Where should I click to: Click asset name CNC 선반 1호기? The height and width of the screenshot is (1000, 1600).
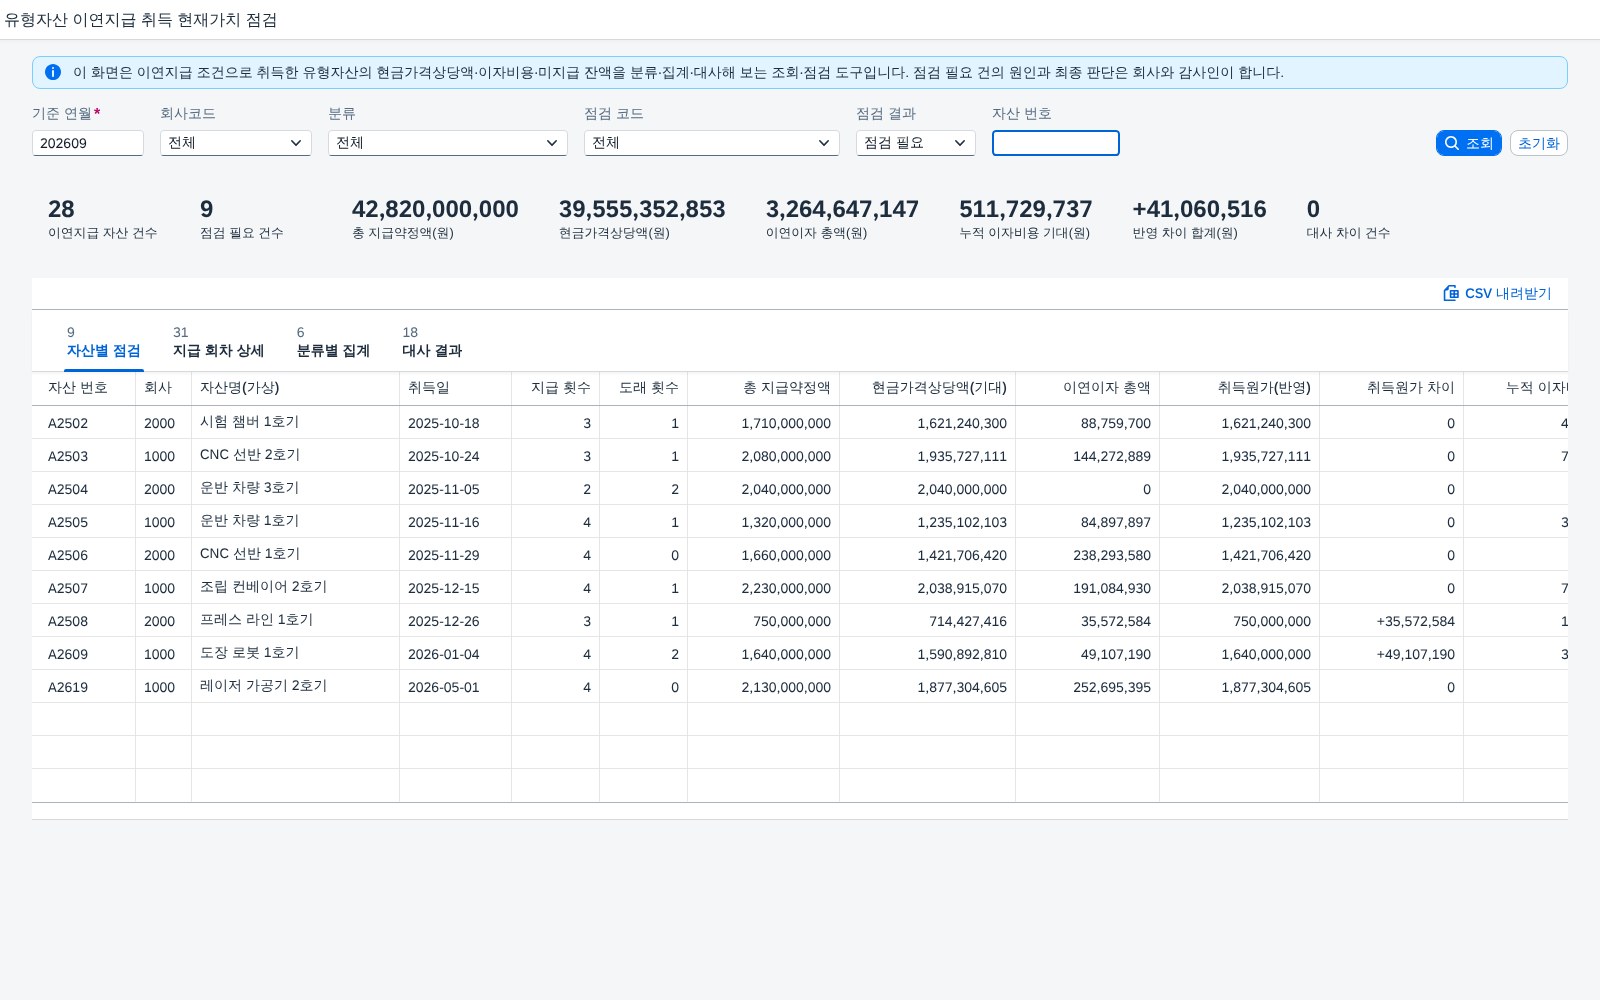(x=250, y=554)
